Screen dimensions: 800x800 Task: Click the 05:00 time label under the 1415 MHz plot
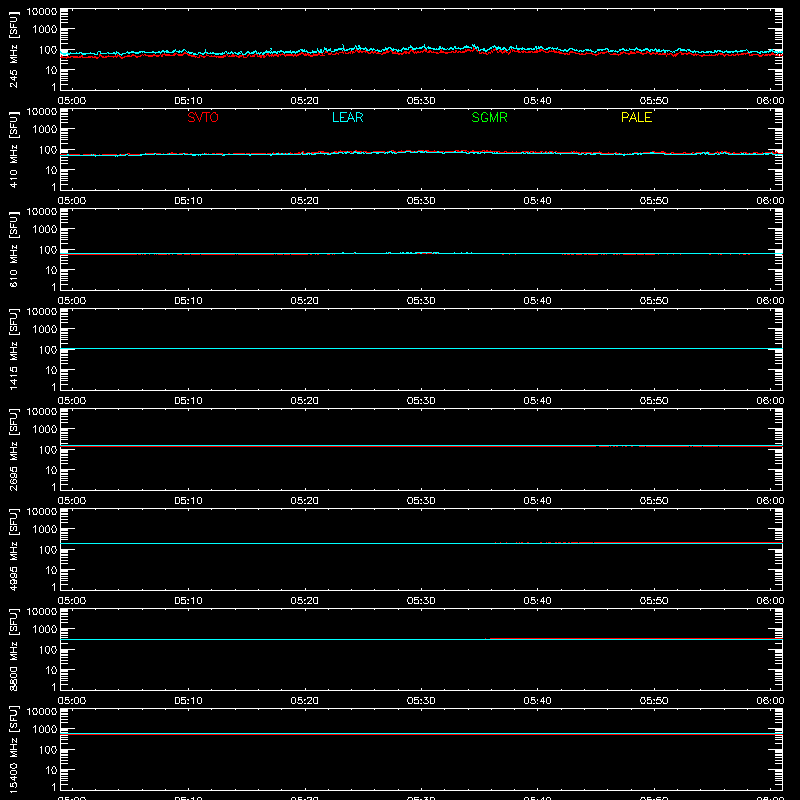click(72, 401)
